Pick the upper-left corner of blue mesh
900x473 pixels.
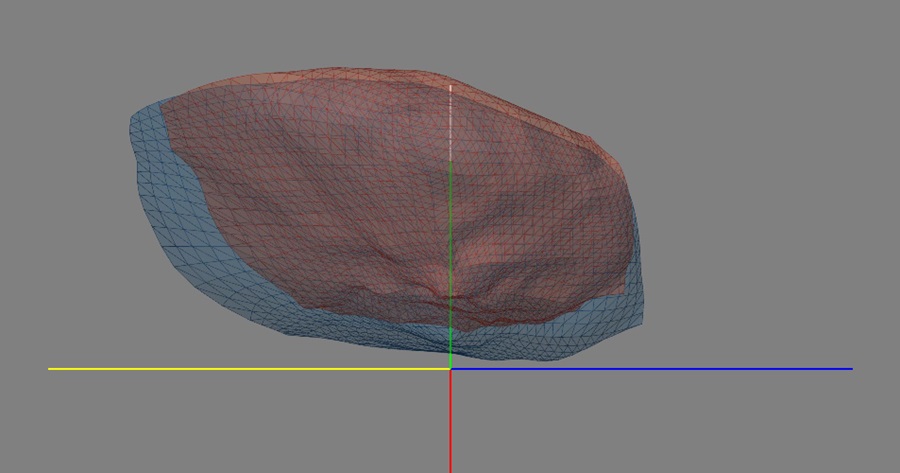coord(135,115)
